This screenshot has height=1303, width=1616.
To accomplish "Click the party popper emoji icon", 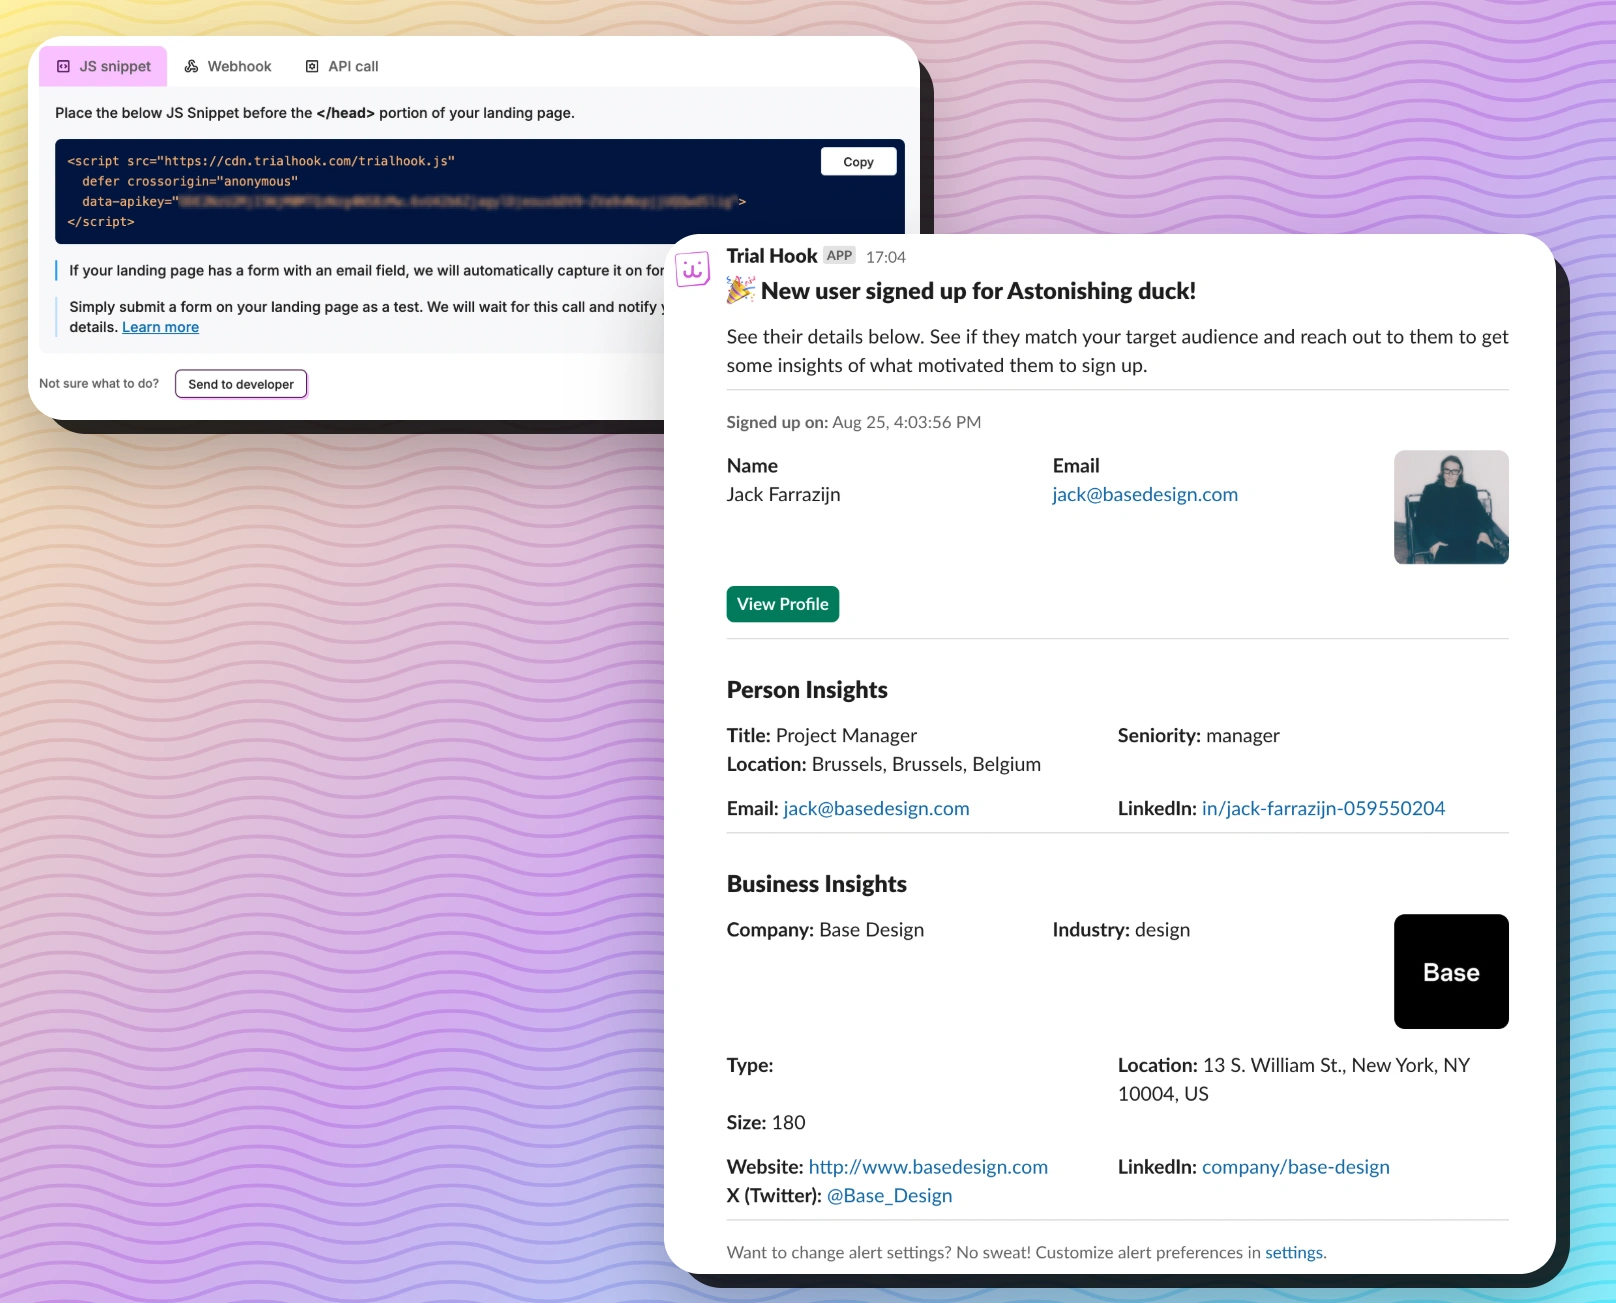I will point(740,291).
